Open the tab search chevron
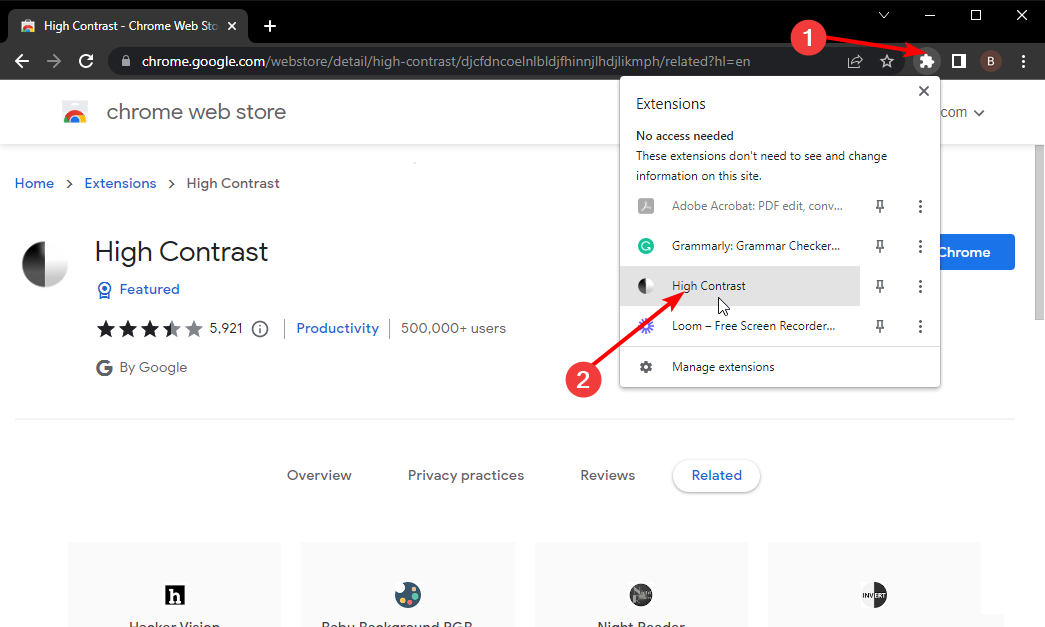Screen dimensions: 1045x627 click(884, 15)
